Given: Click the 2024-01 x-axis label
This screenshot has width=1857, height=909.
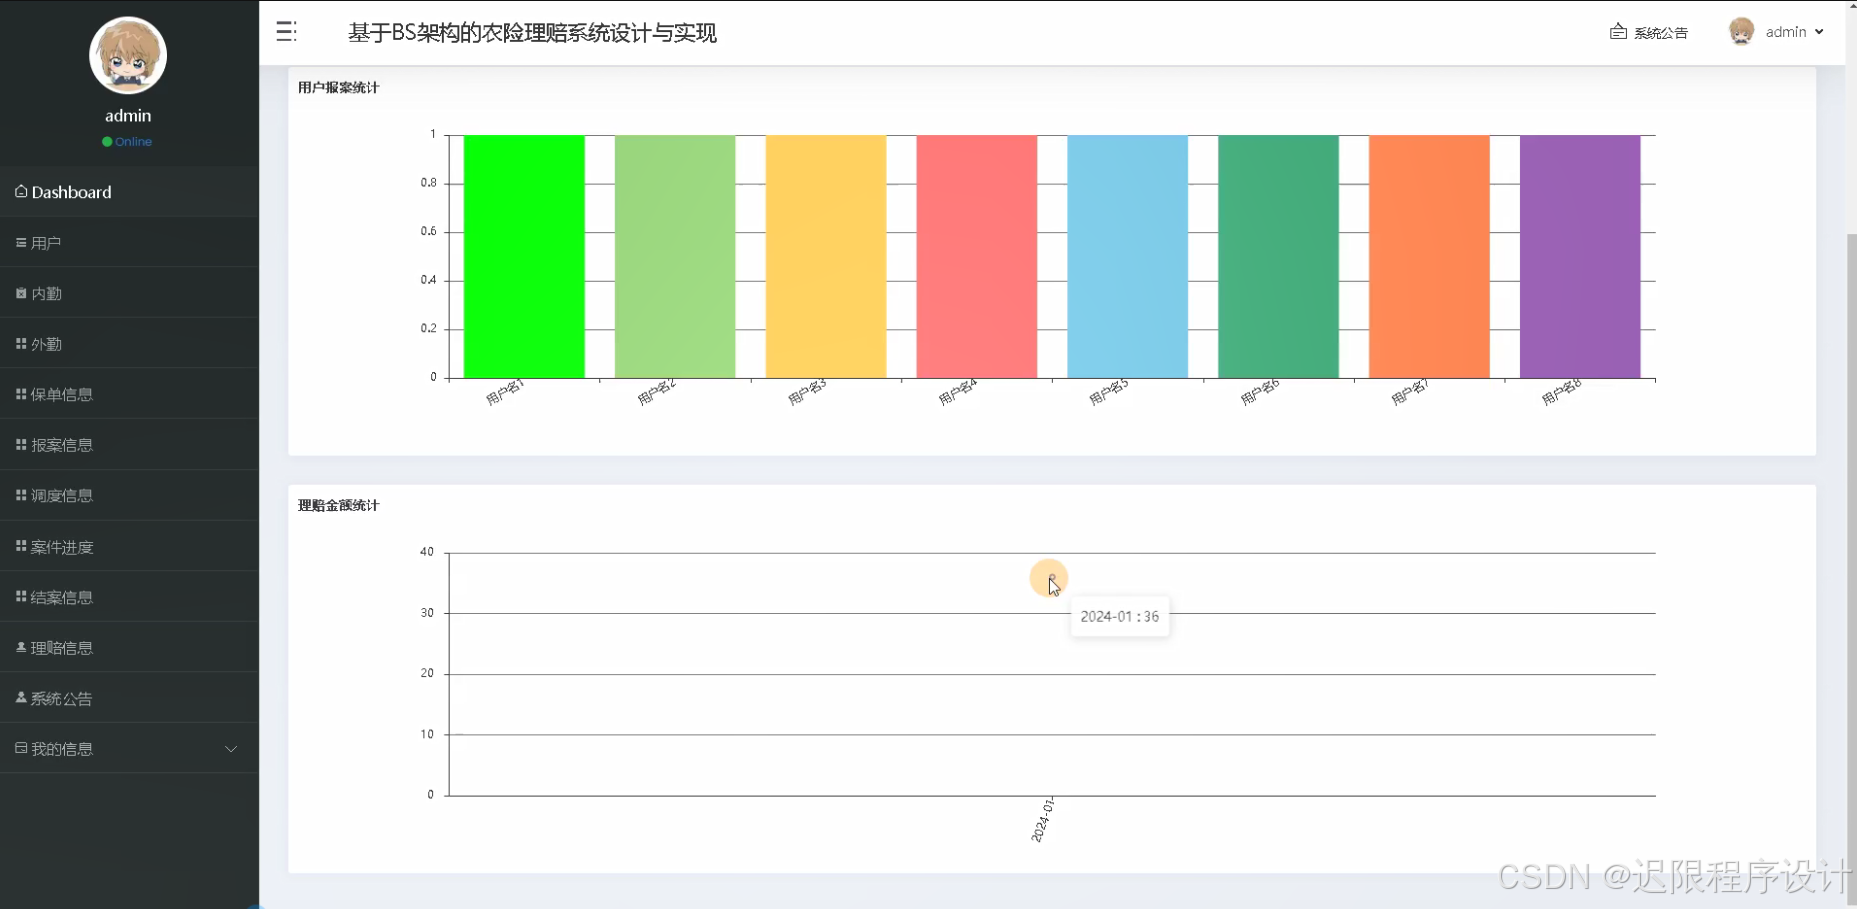Looking at the screenshot, I should pos(1043,820).
